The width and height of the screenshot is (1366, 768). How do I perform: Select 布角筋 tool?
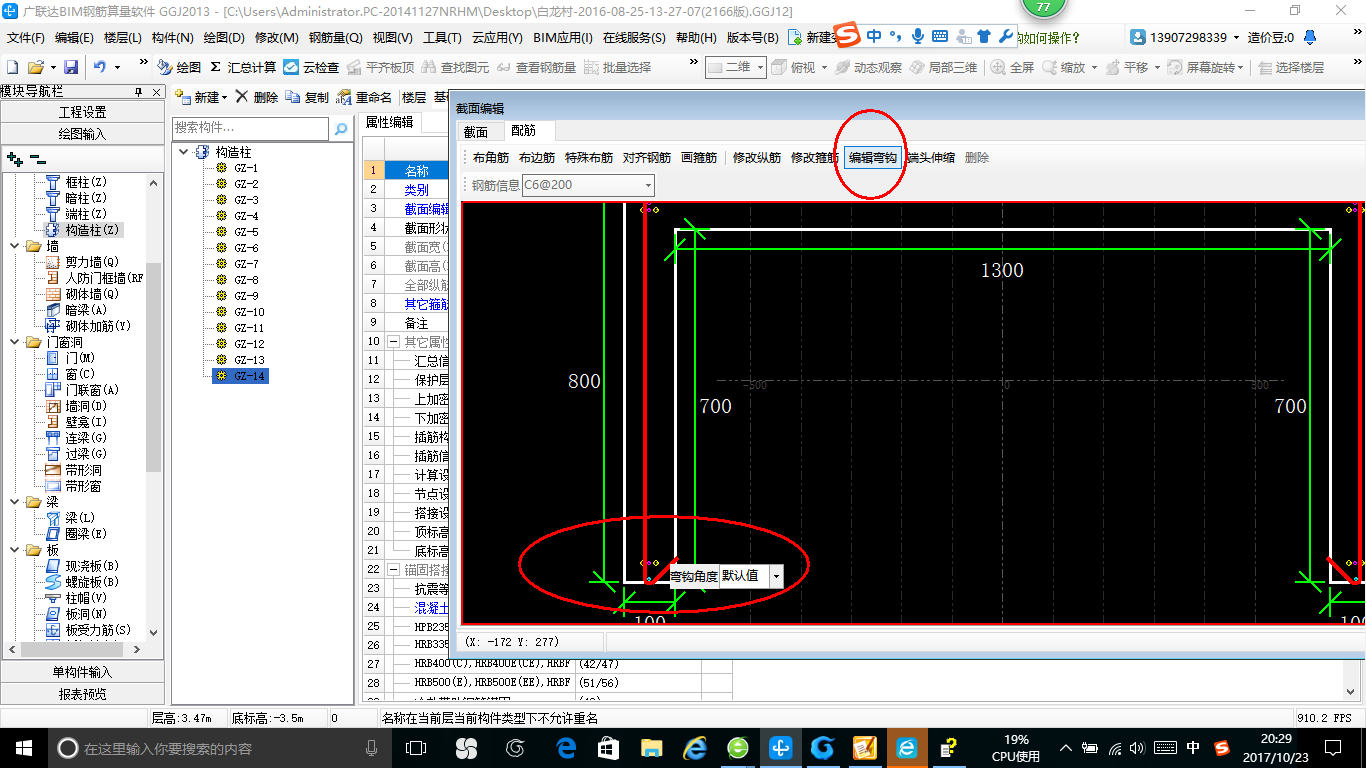coord(491,158)
